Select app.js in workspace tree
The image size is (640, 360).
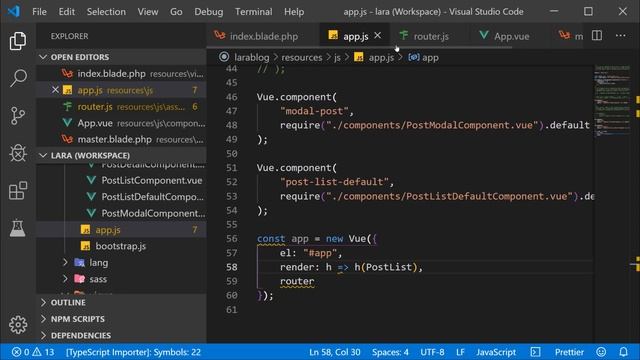coord(121,230)
